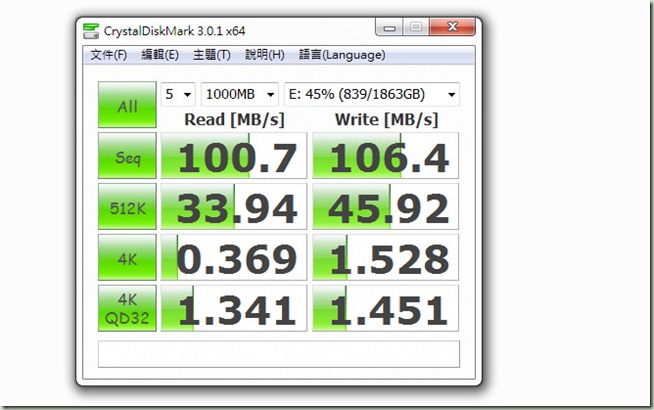Click the 4K QD32 write result 1.451

[385, 308]
